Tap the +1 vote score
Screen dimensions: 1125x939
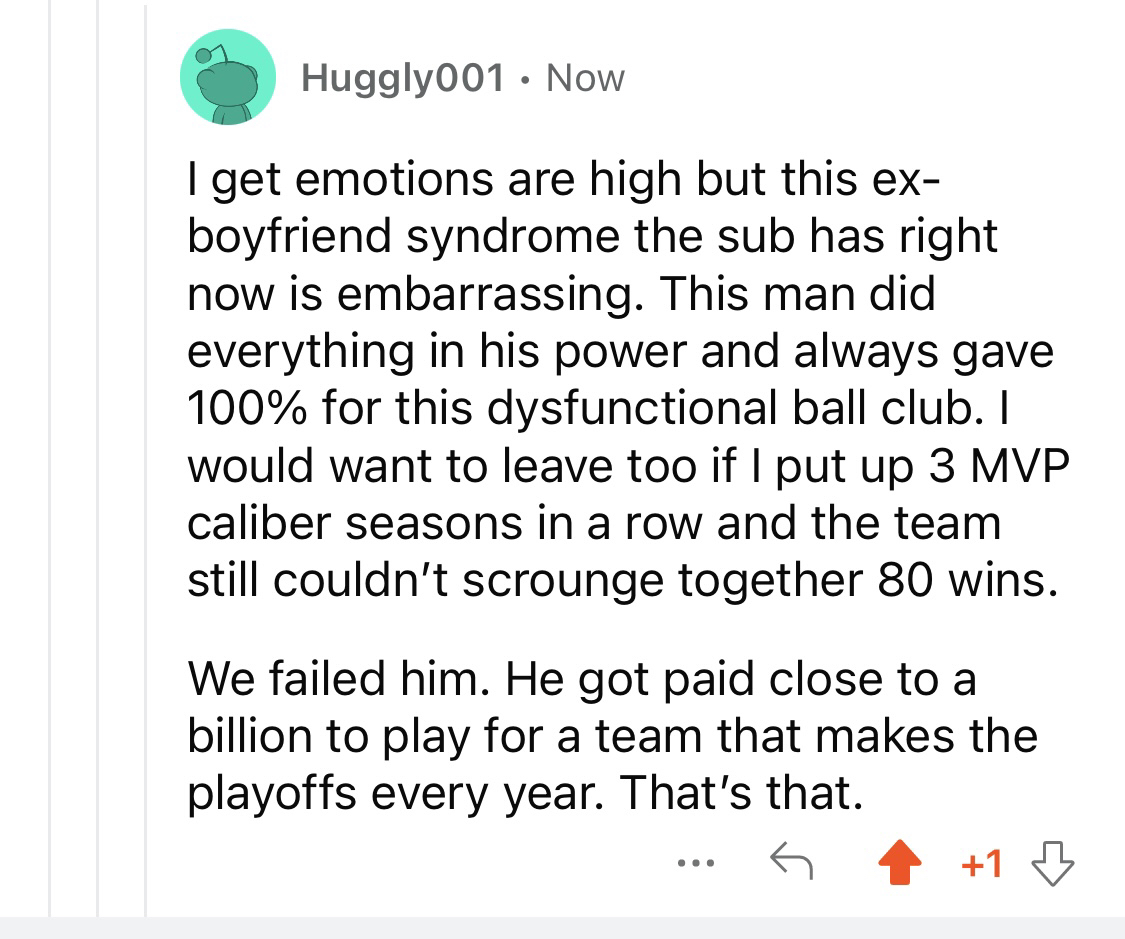pos(982,864)
